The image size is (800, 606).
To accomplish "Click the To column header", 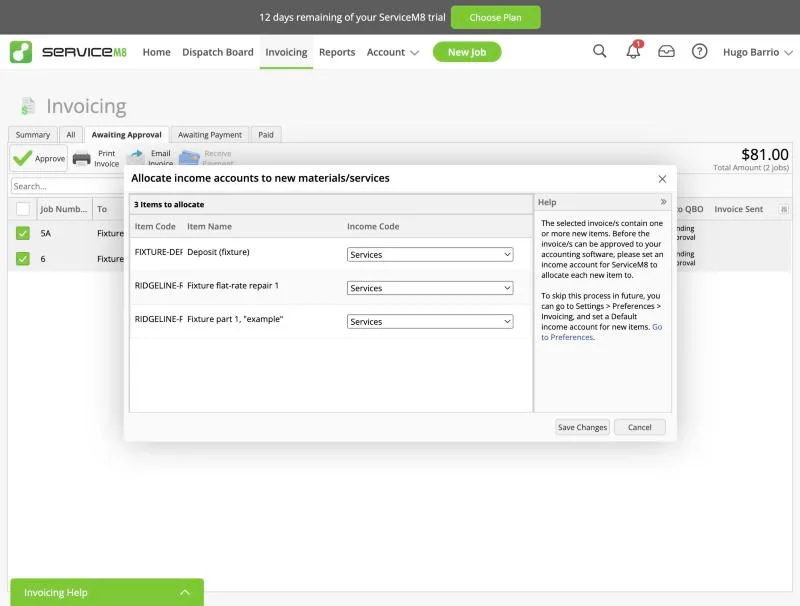I will point(102,209).
